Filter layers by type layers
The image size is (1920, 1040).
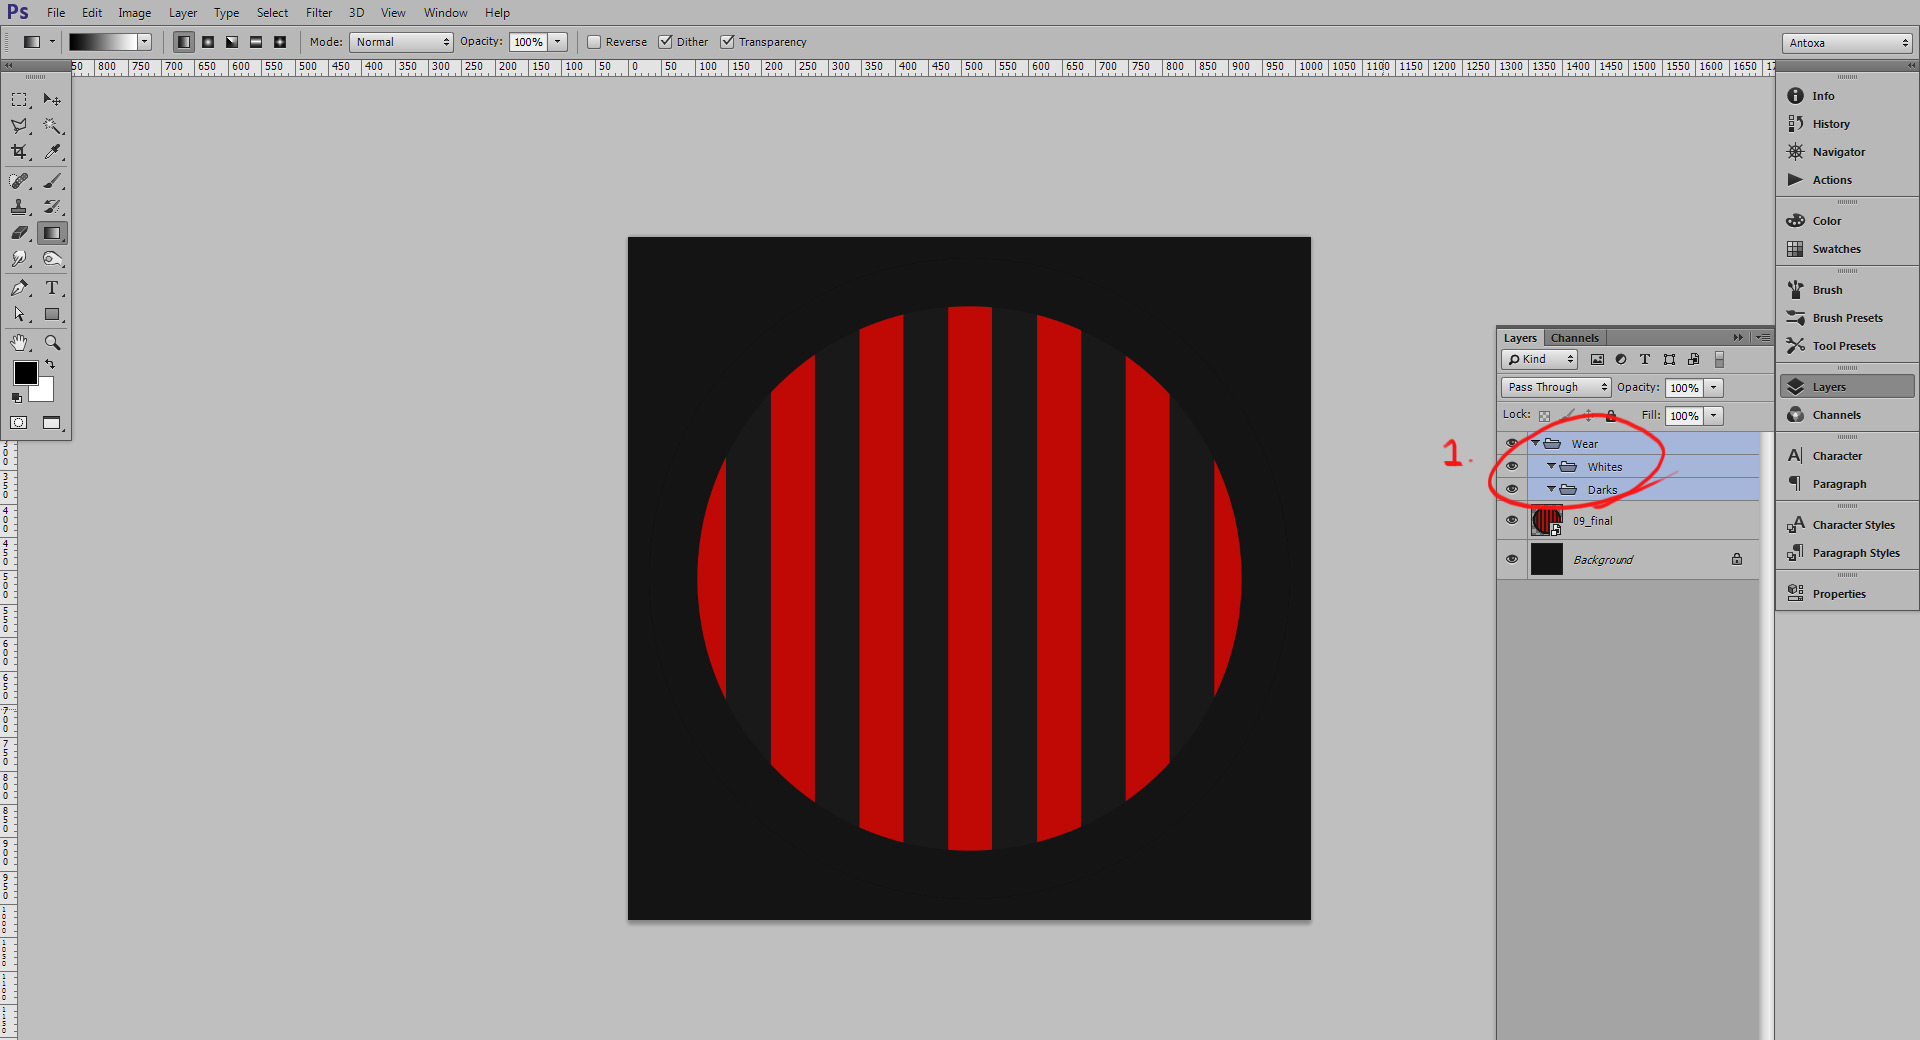(x=1645, y=360)
